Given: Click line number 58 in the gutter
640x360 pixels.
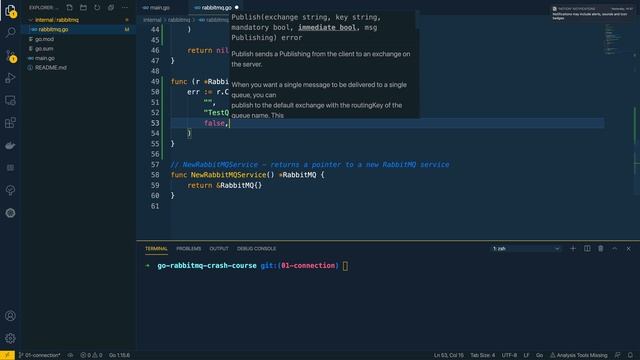Looking at the screenshot, I should pyautogui.click(x=155, y=175).
